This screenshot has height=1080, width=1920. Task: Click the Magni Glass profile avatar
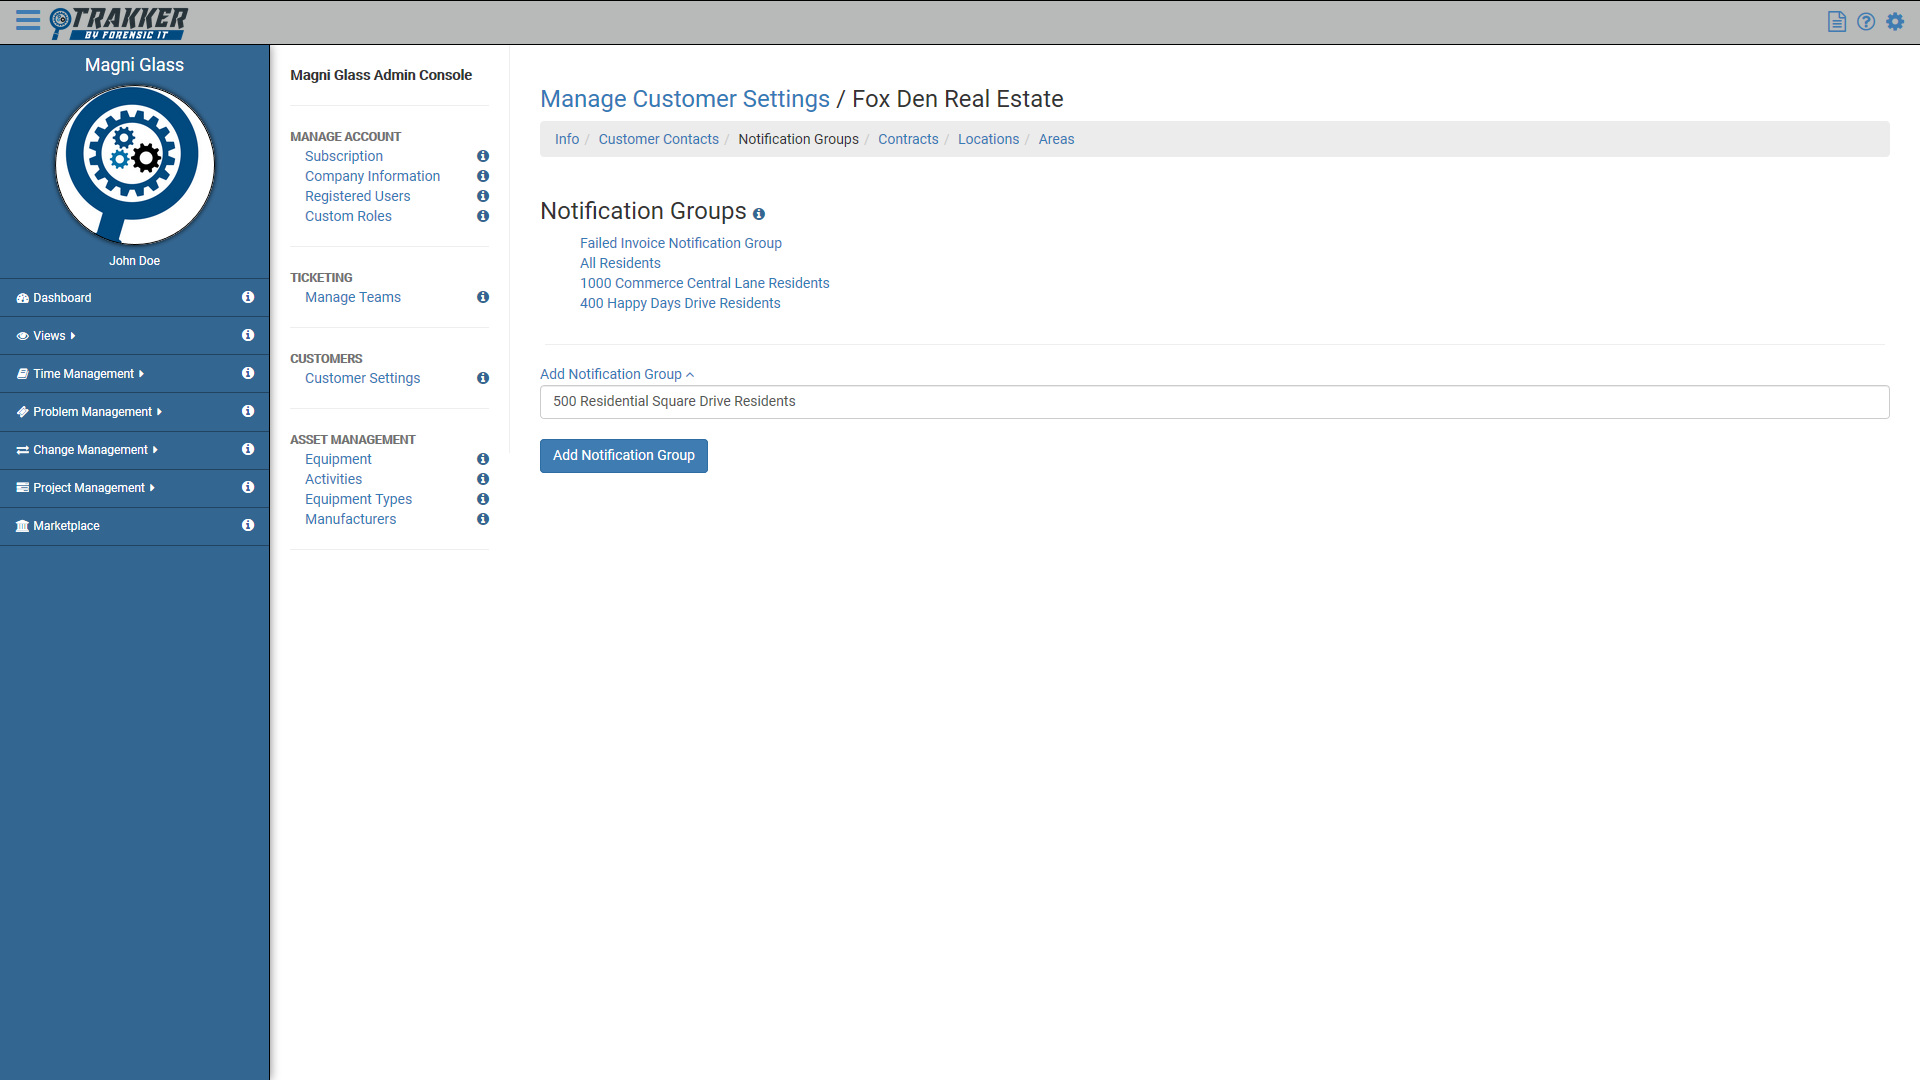[134, 164]
